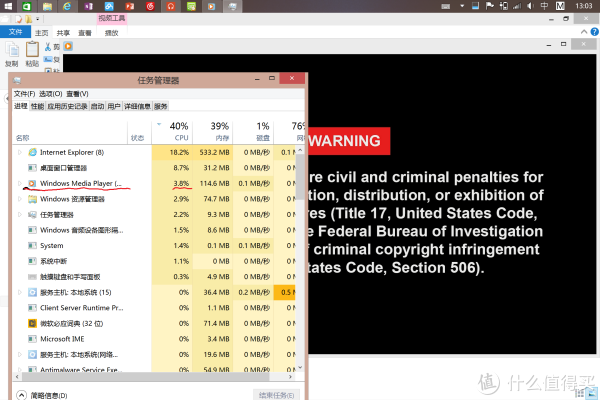Click the M IME mode icon
This screenshot has height=400, width=600.
click(560, 6)
